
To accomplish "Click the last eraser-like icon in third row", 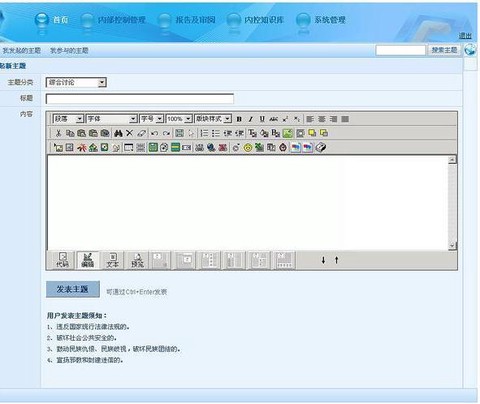I will click(x=320, y=147).
